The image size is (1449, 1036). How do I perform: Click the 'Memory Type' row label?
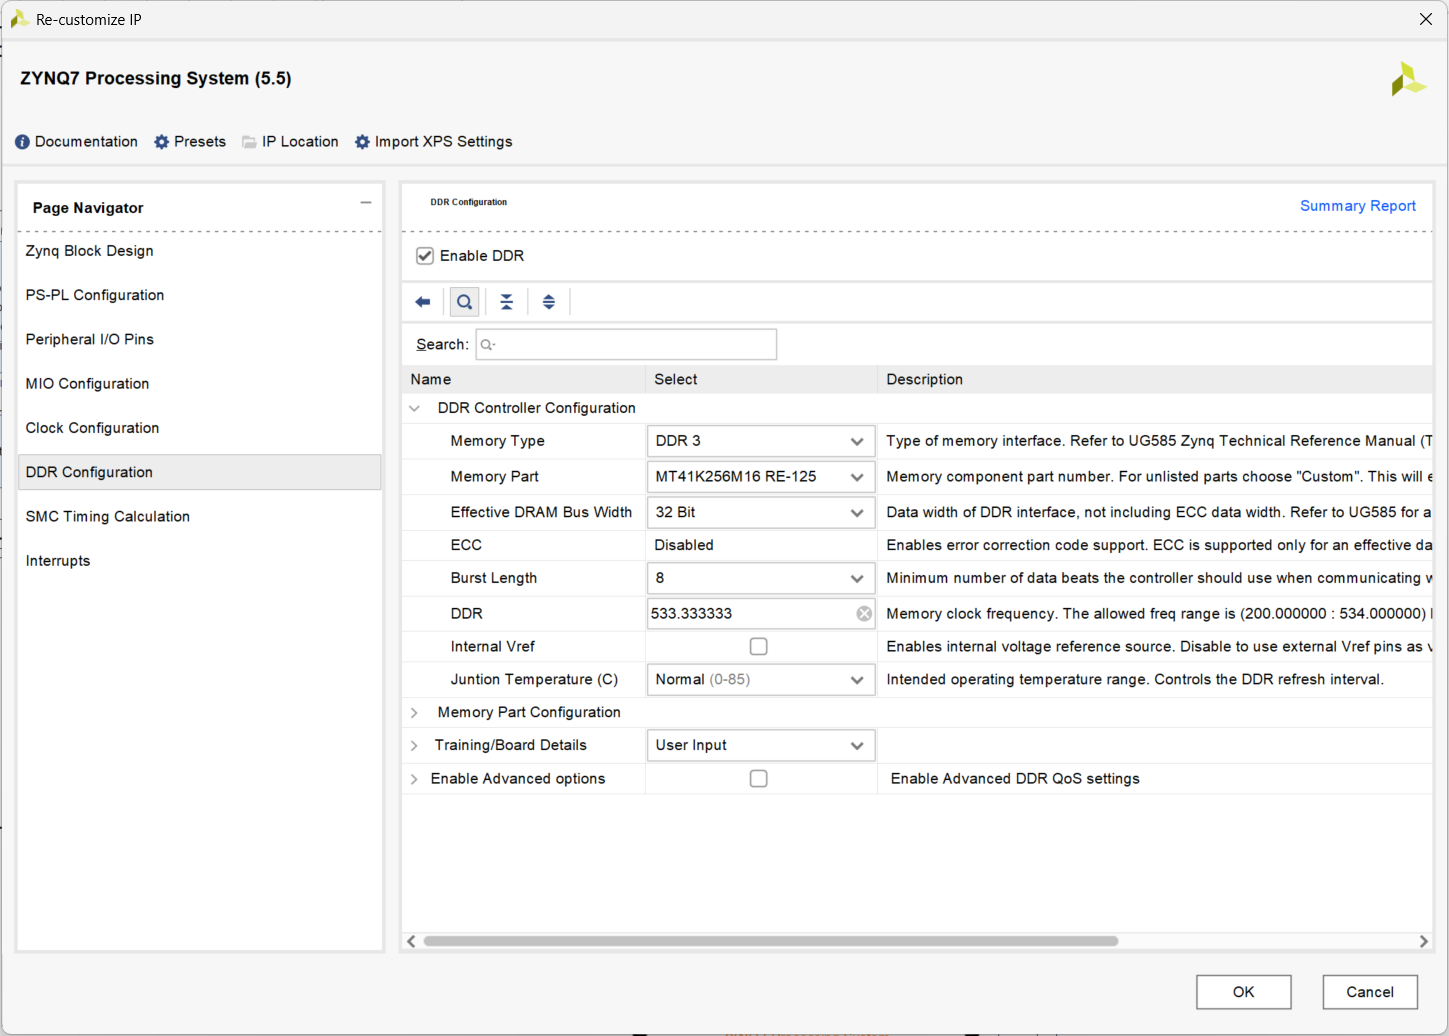pos(497,441)
